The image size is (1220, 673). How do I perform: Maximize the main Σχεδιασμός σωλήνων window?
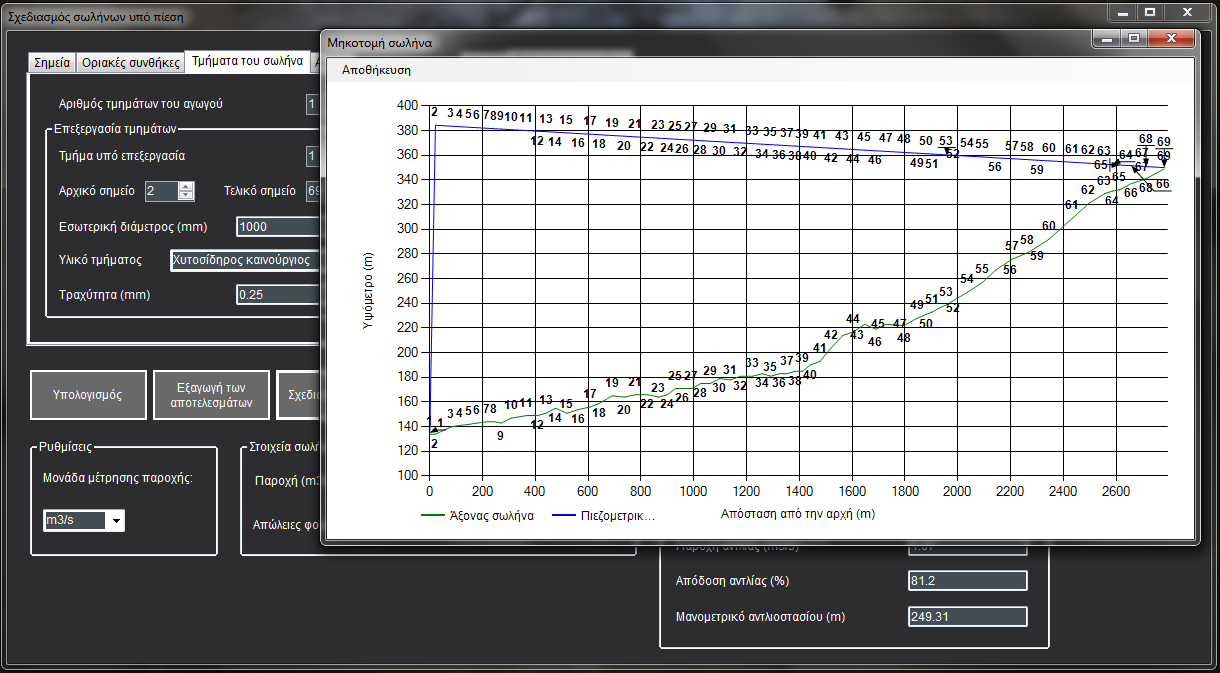[x=1150, y=13]
